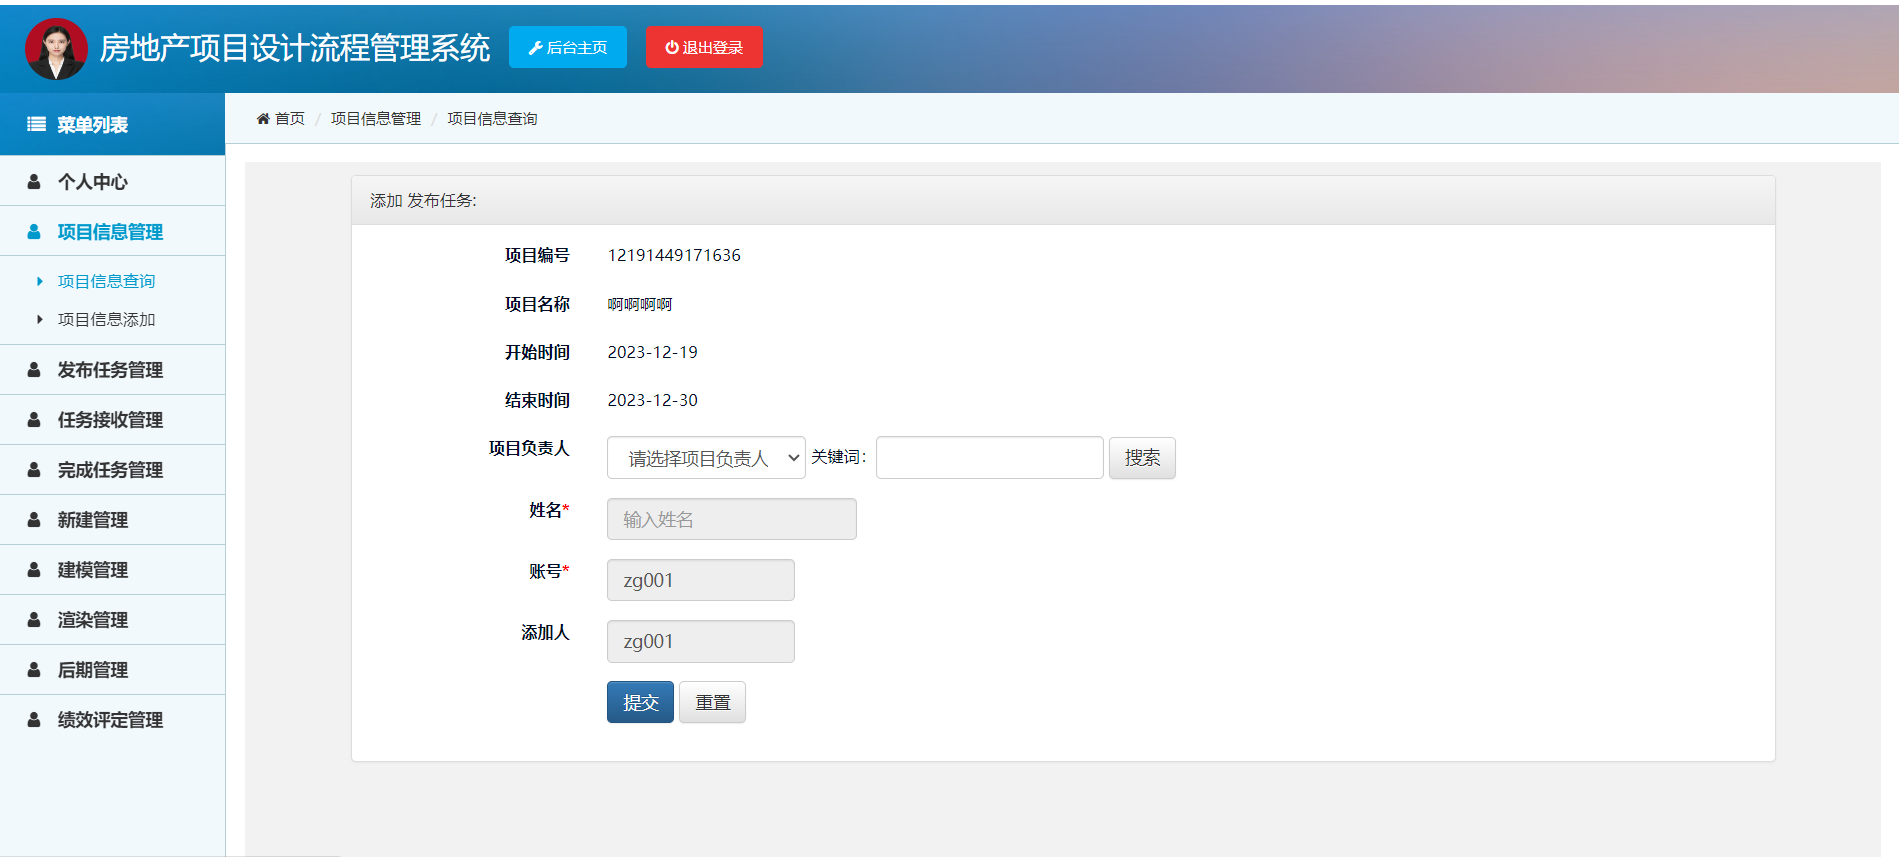
Task: Click the project name 啊啊啊啊
Action: click(x=640, y=304)
